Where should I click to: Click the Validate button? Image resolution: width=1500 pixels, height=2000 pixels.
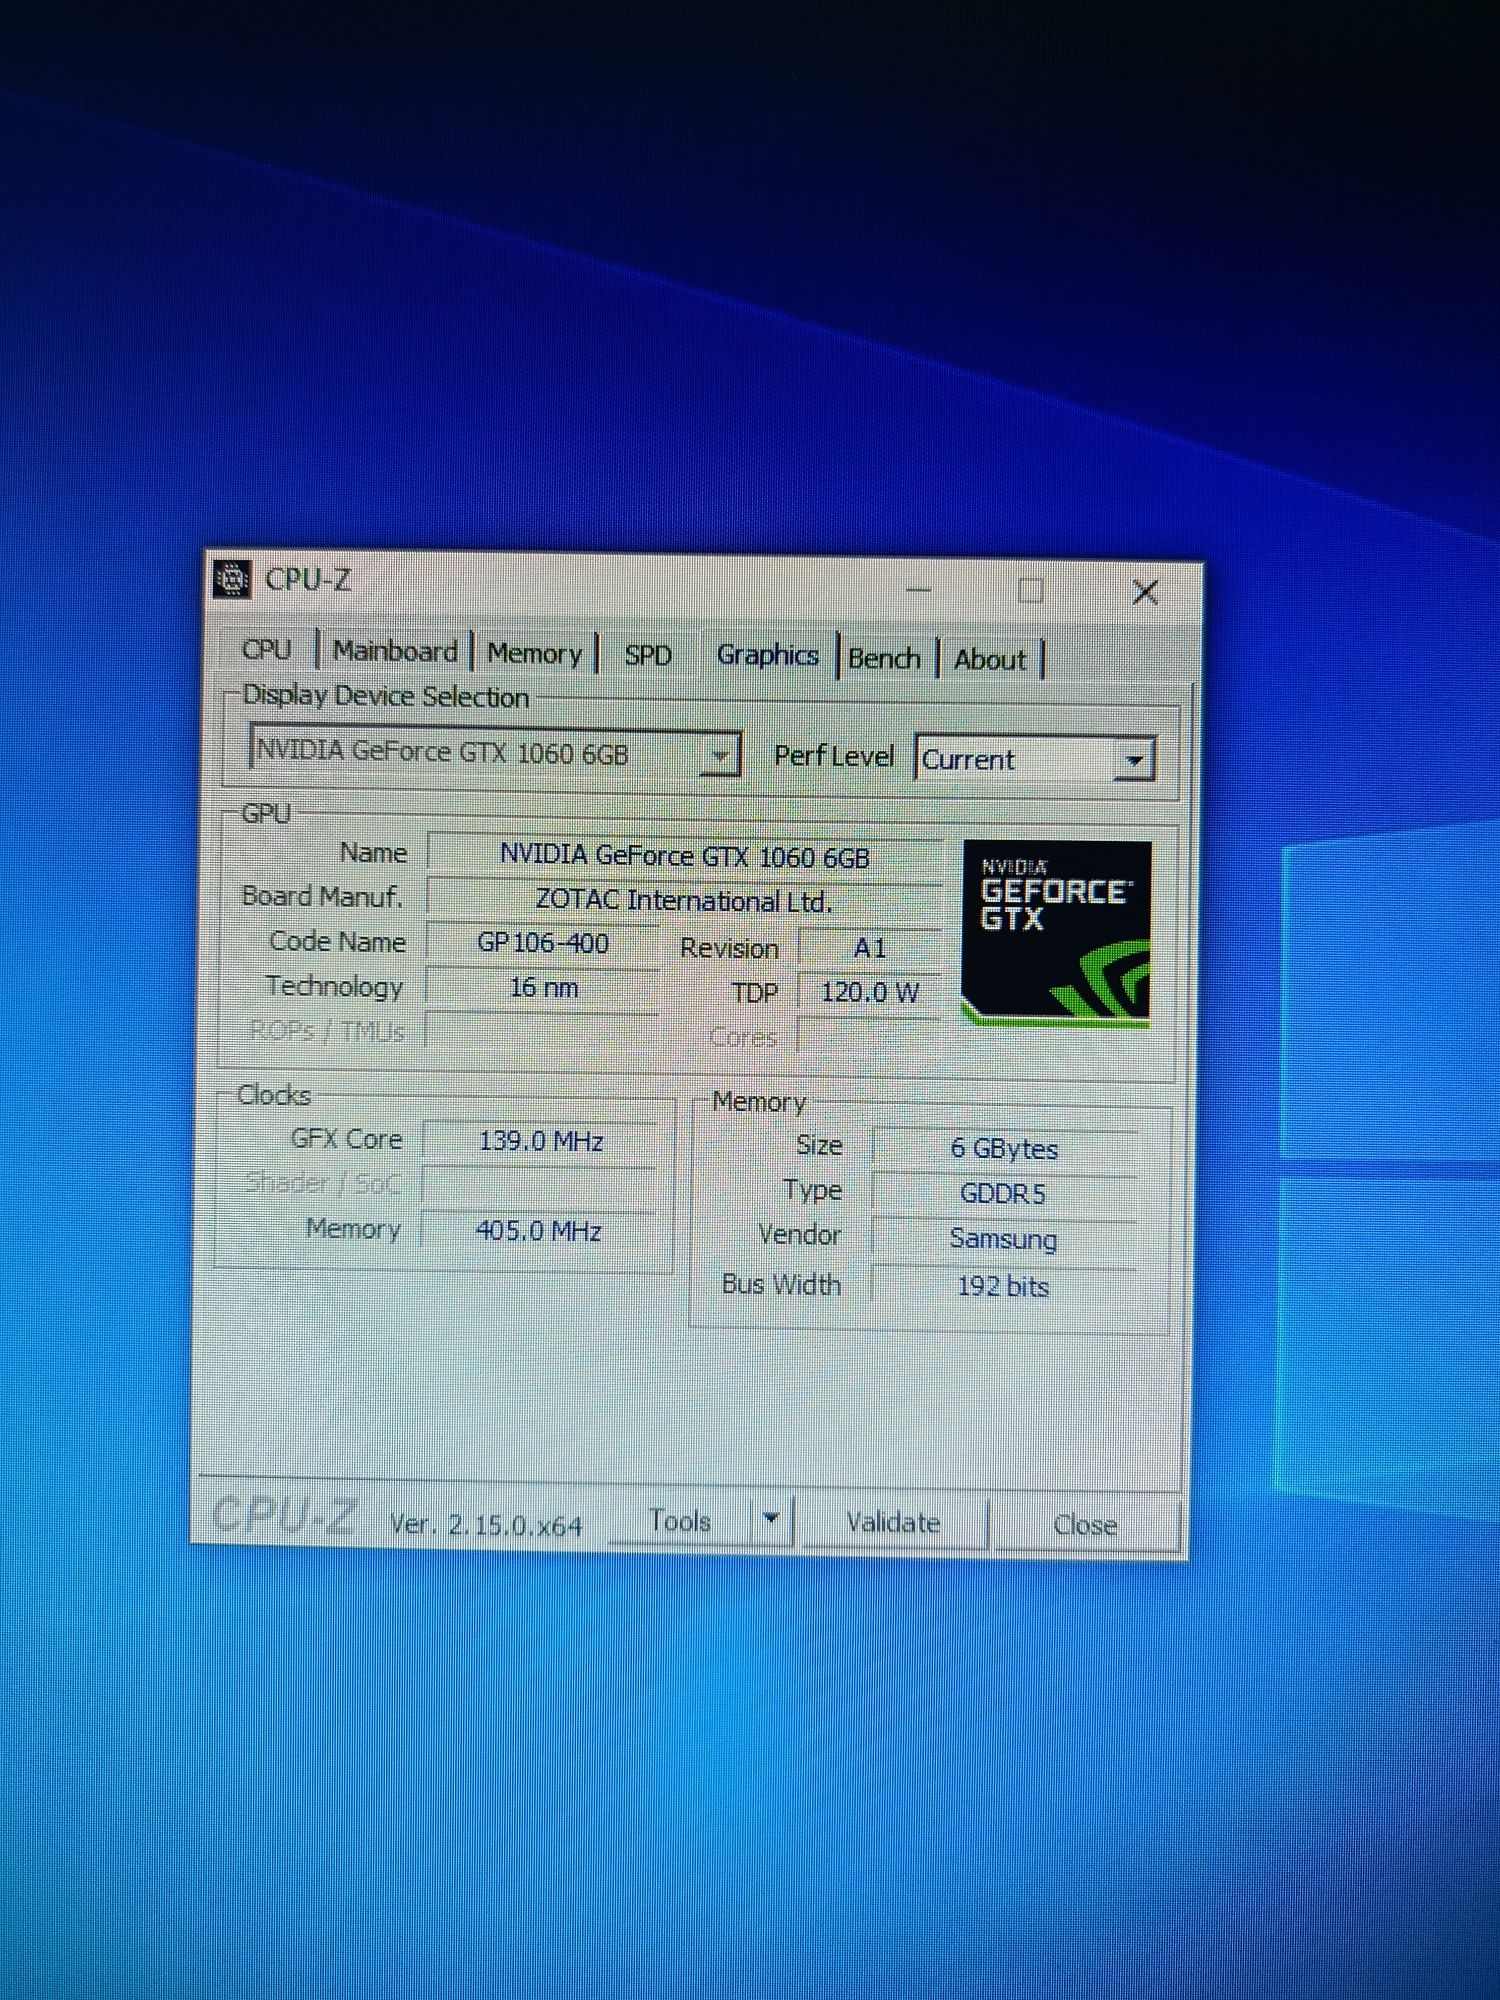(x=893, y=1522)
